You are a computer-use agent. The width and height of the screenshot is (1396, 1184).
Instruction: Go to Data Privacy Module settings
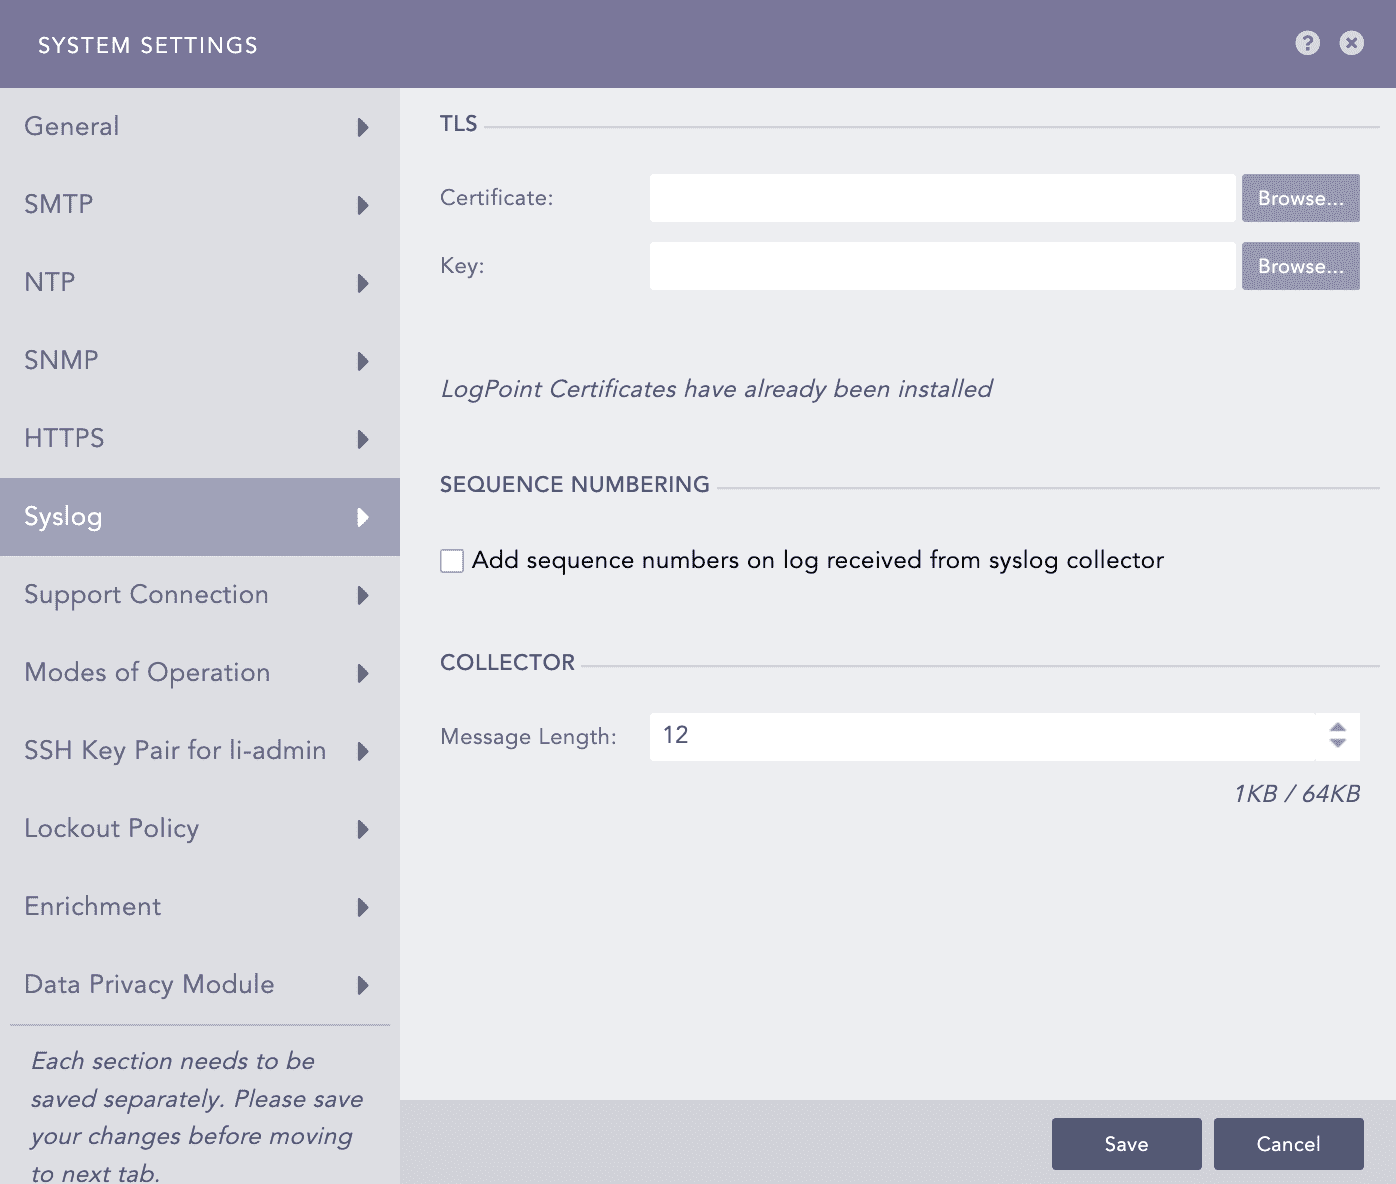tap(149, 984)
